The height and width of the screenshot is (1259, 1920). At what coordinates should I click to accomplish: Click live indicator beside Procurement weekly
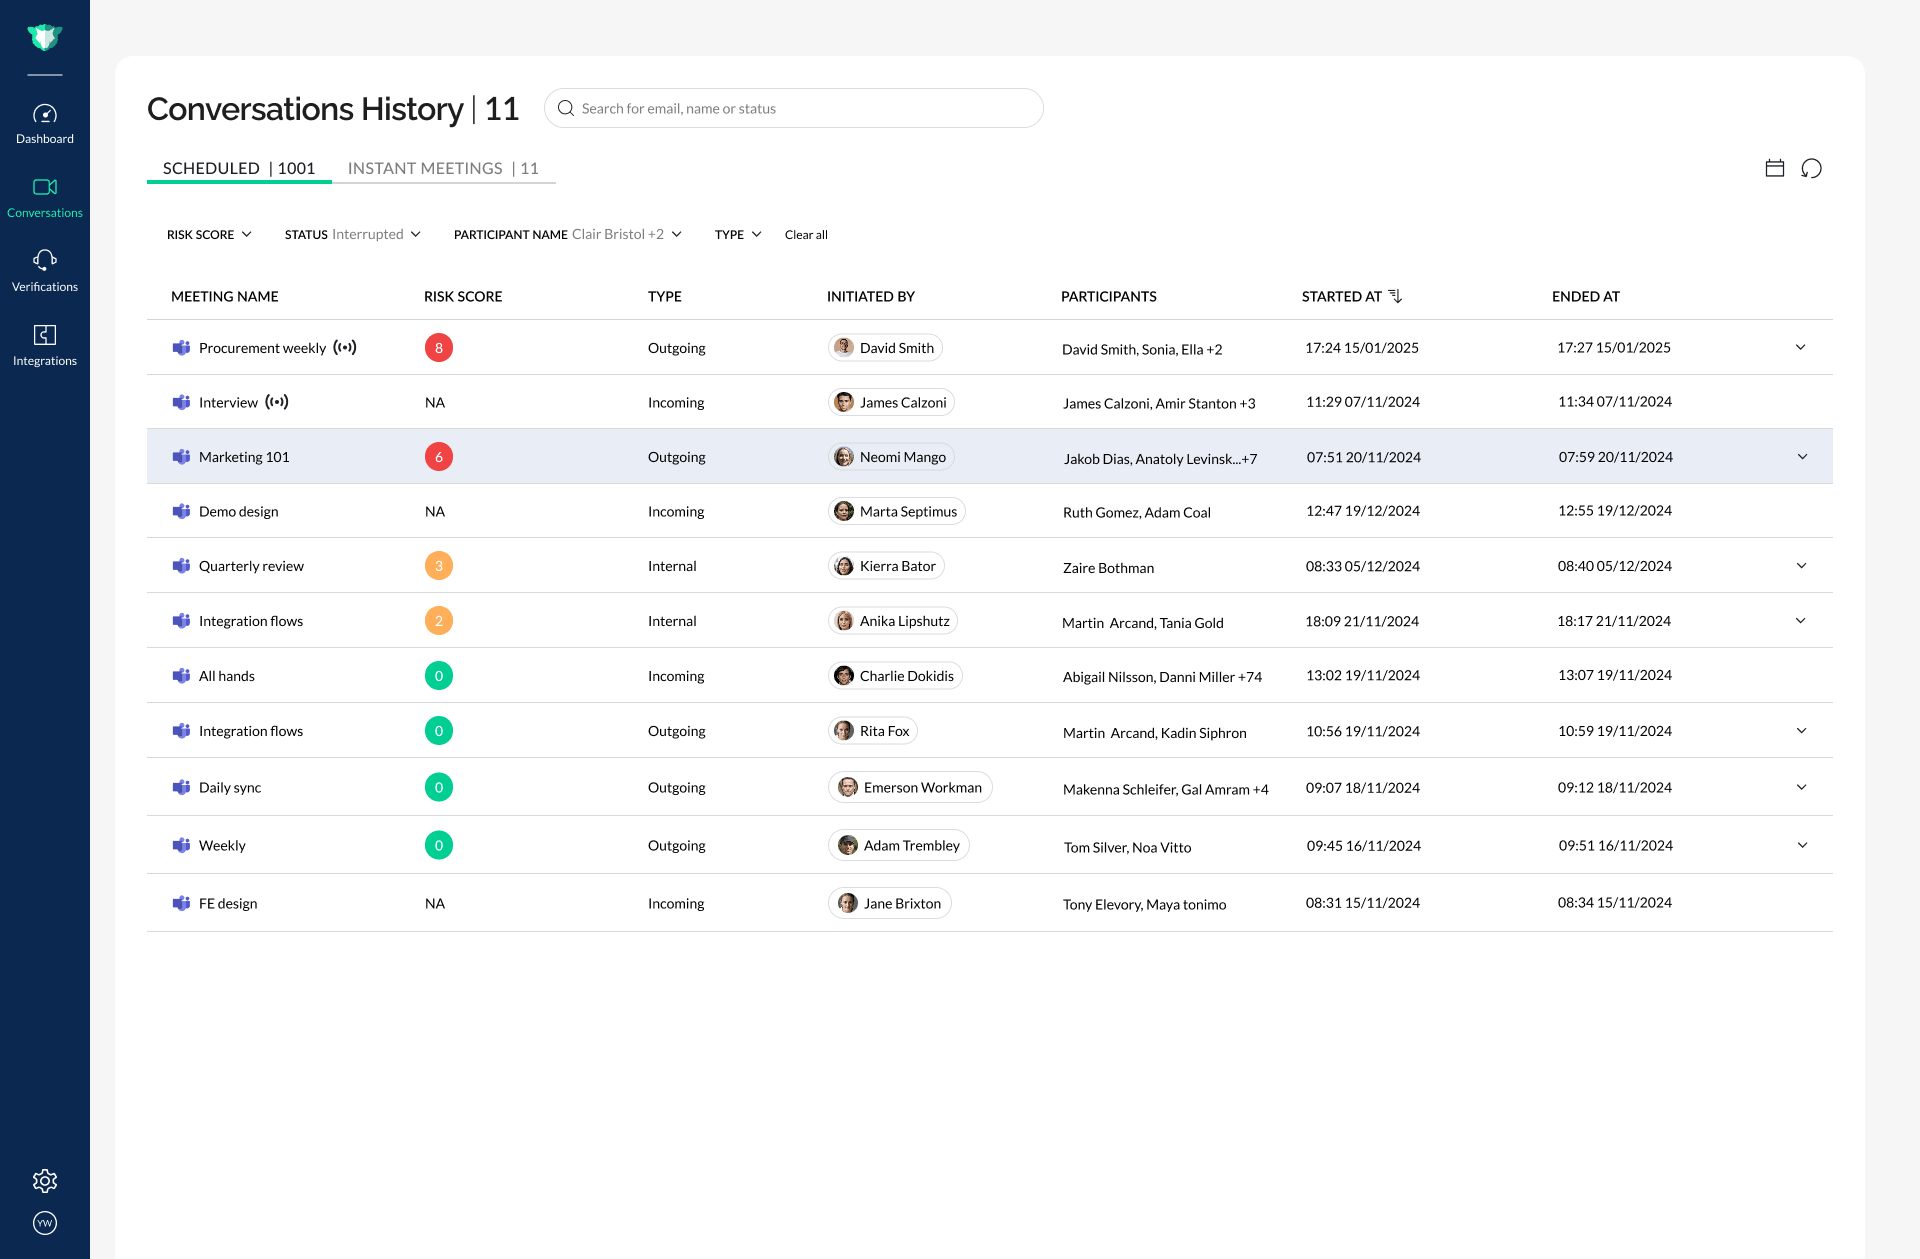[345, 348]
